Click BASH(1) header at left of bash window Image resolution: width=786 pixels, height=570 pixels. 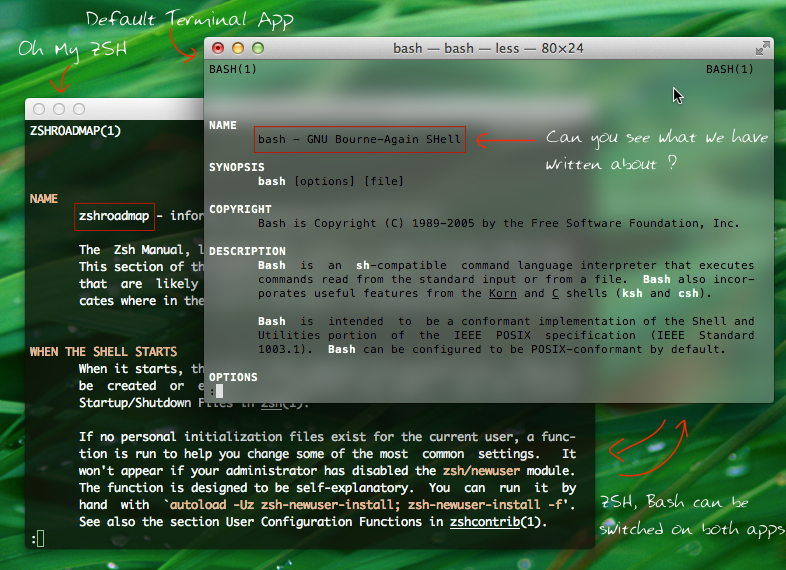pos(233,69)
